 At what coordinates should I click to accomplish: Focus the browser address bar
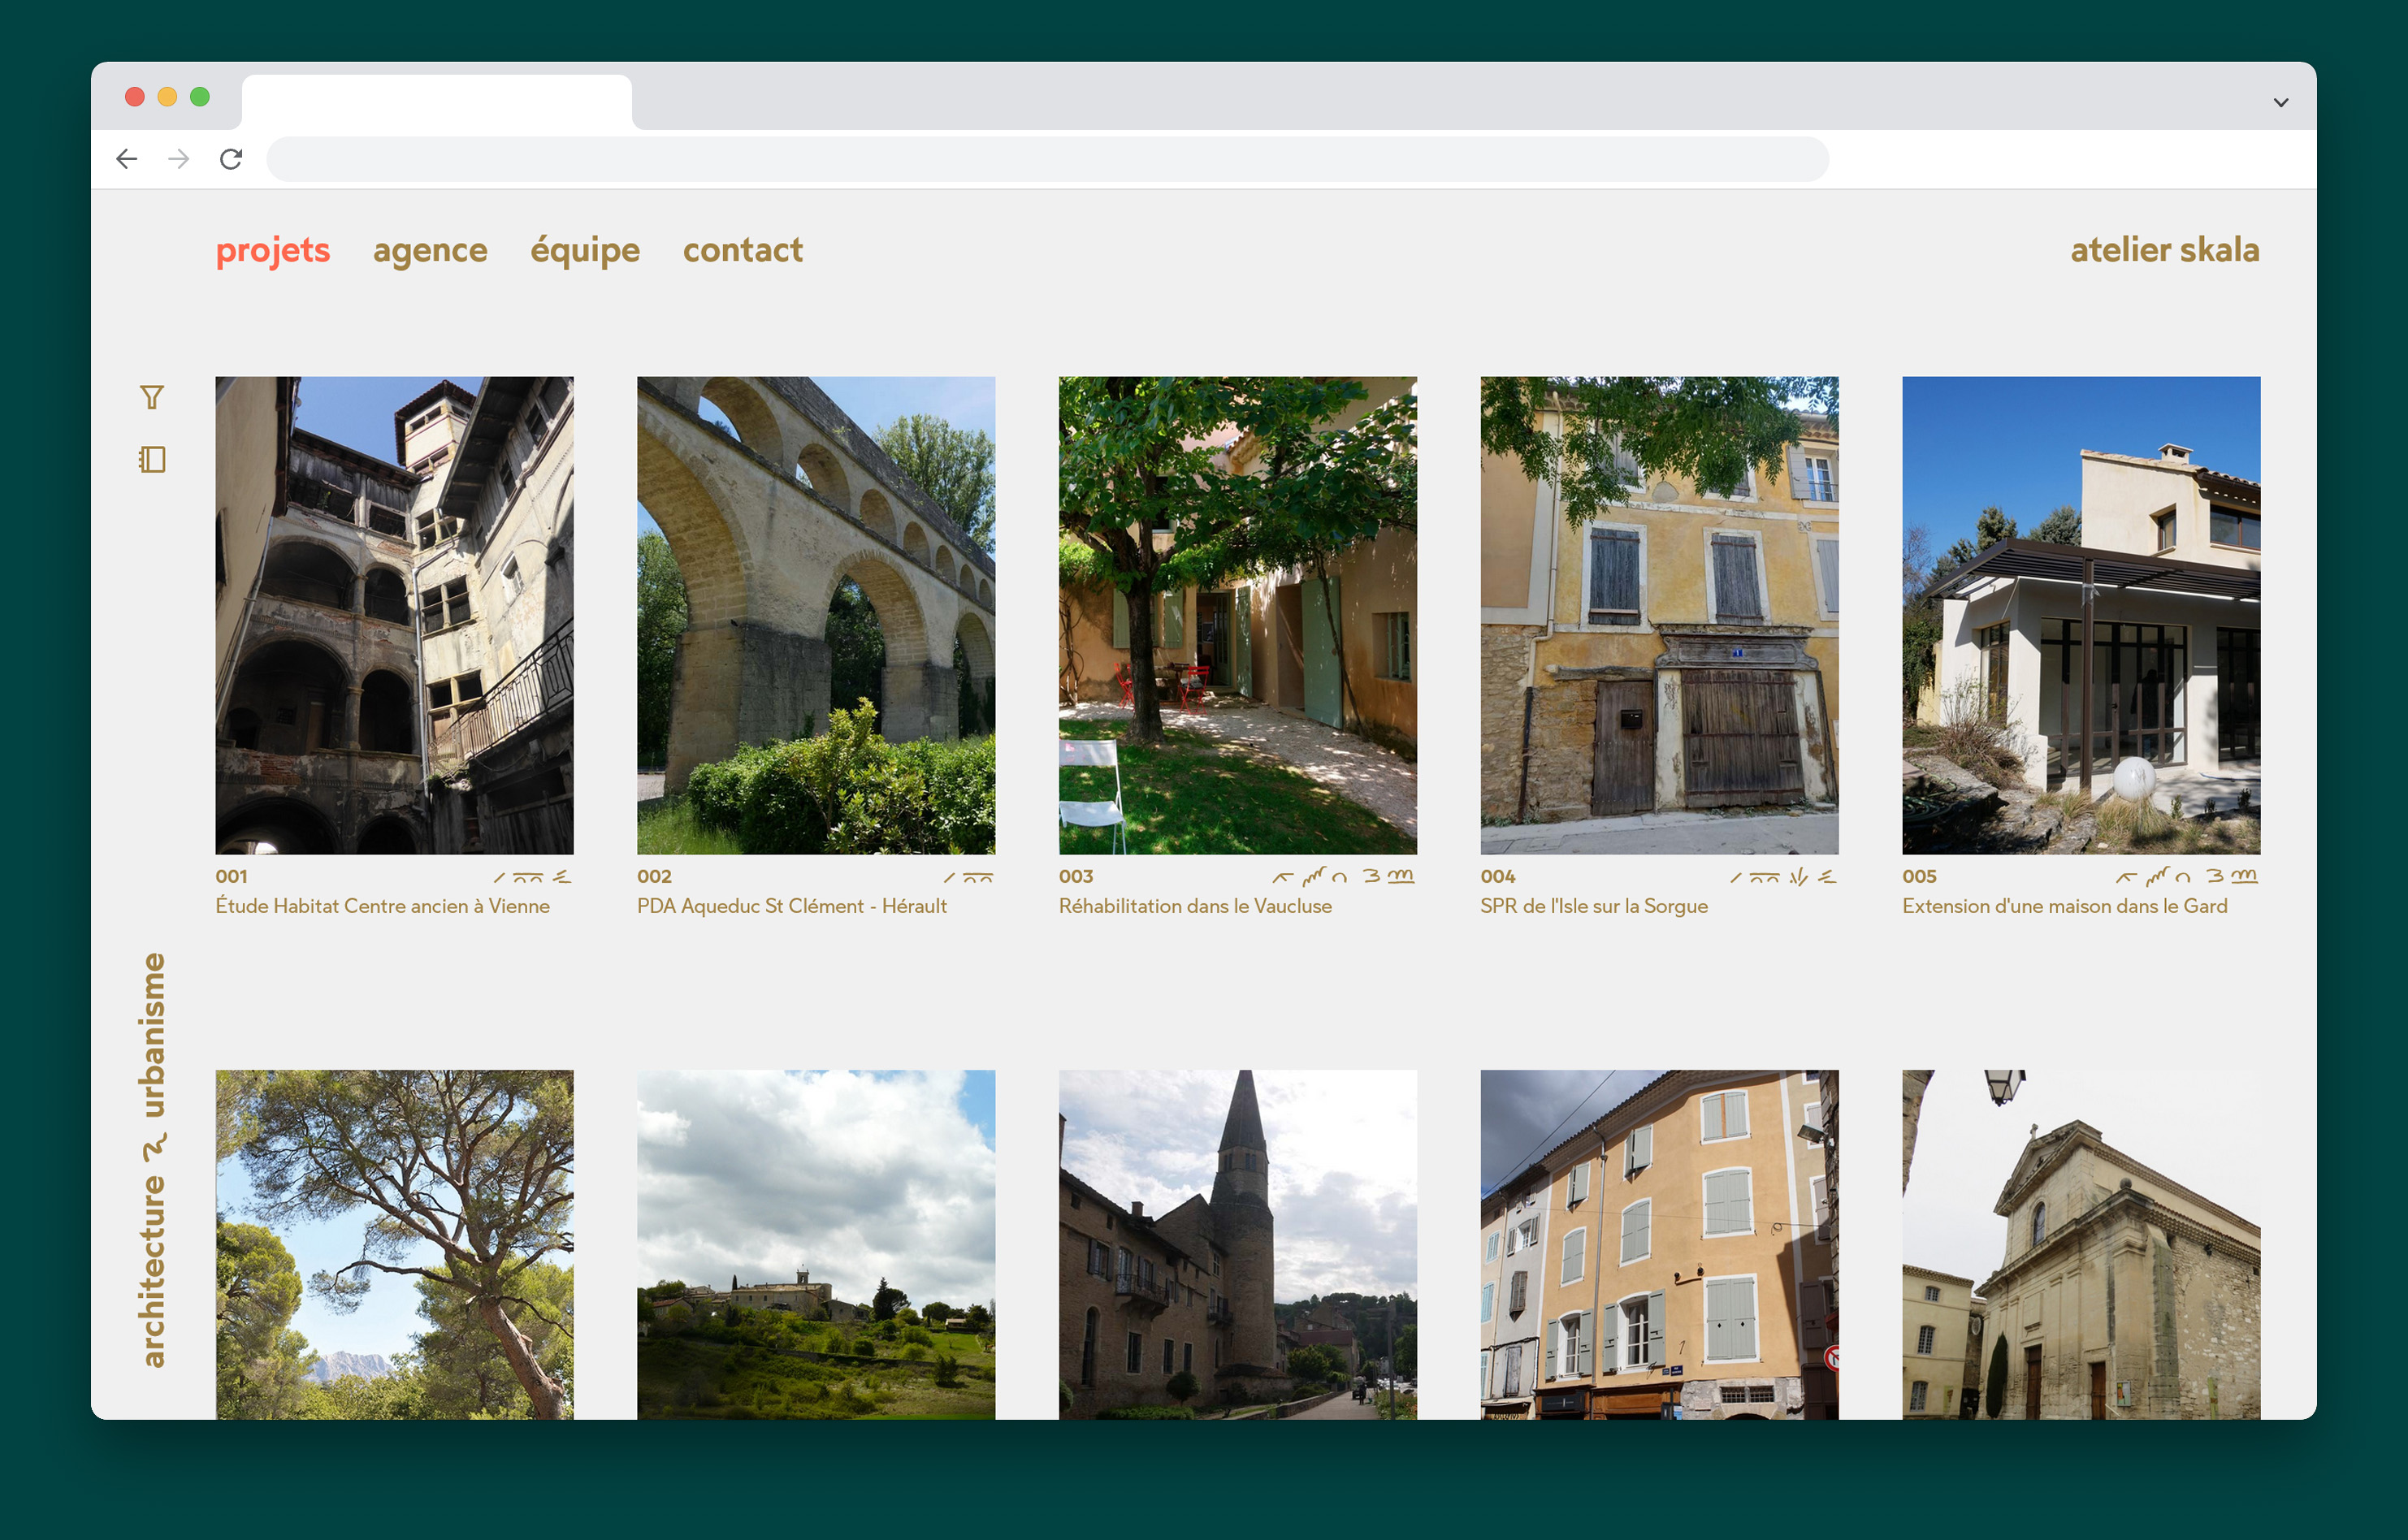pyautogui.click(x=1047, y=159)
